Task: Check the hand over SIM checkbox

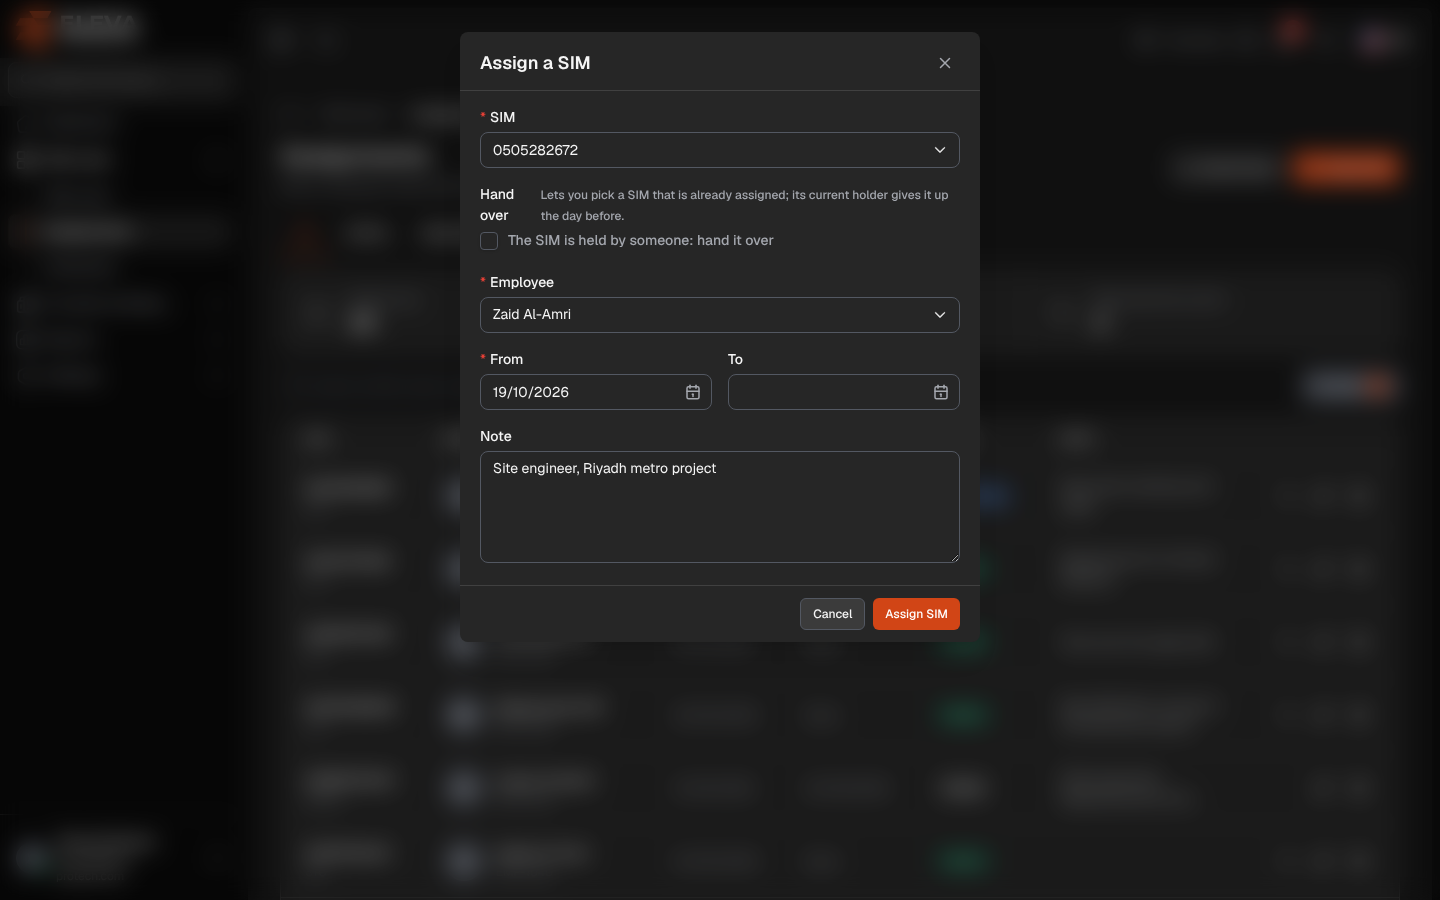Action: point(489,241)
